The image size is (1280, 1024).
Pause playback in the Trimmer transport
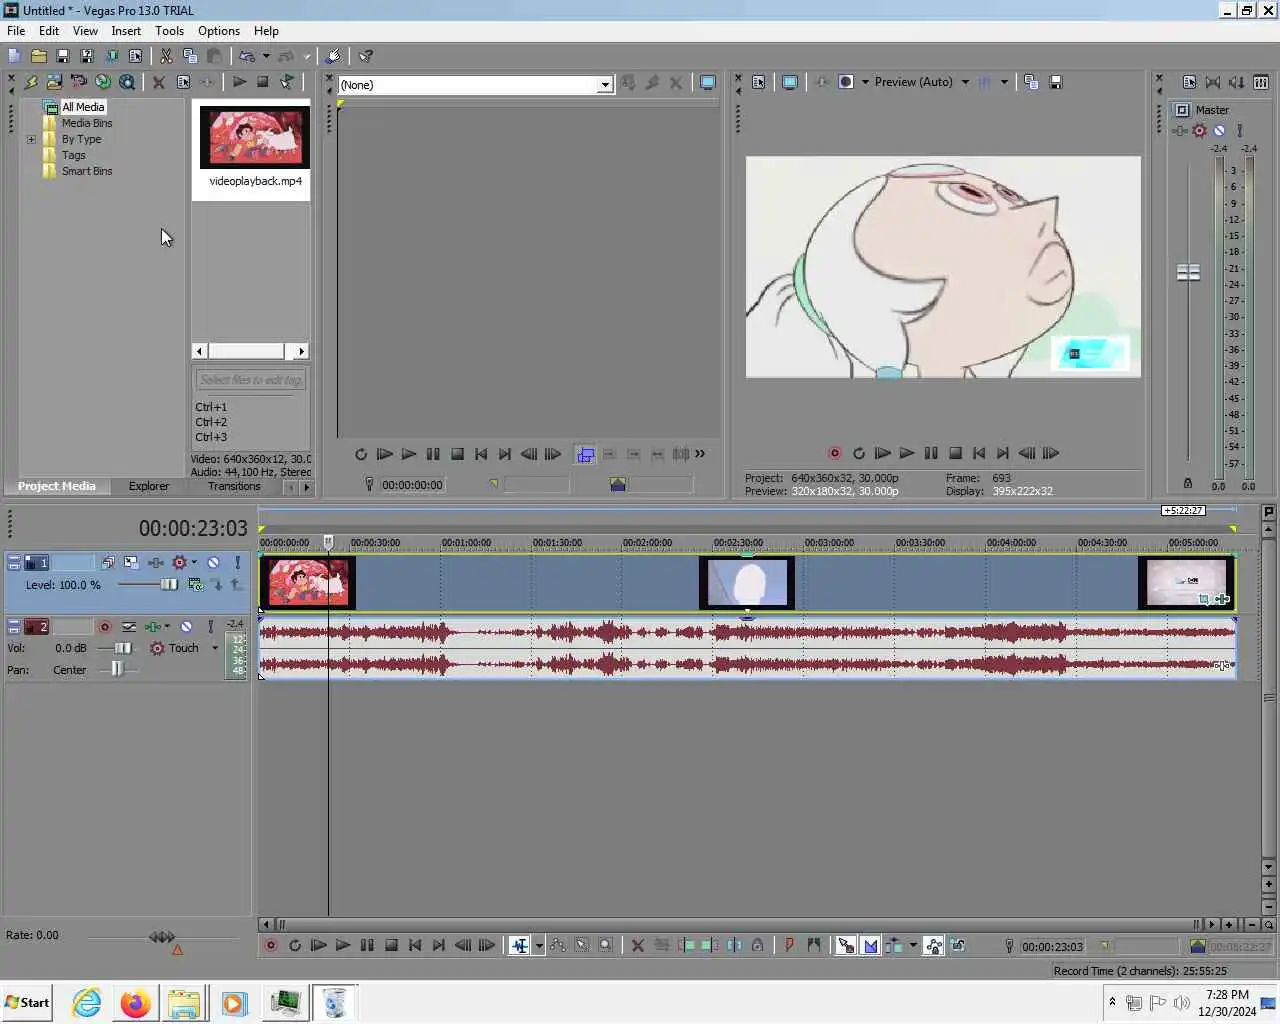tap(433, 454)
